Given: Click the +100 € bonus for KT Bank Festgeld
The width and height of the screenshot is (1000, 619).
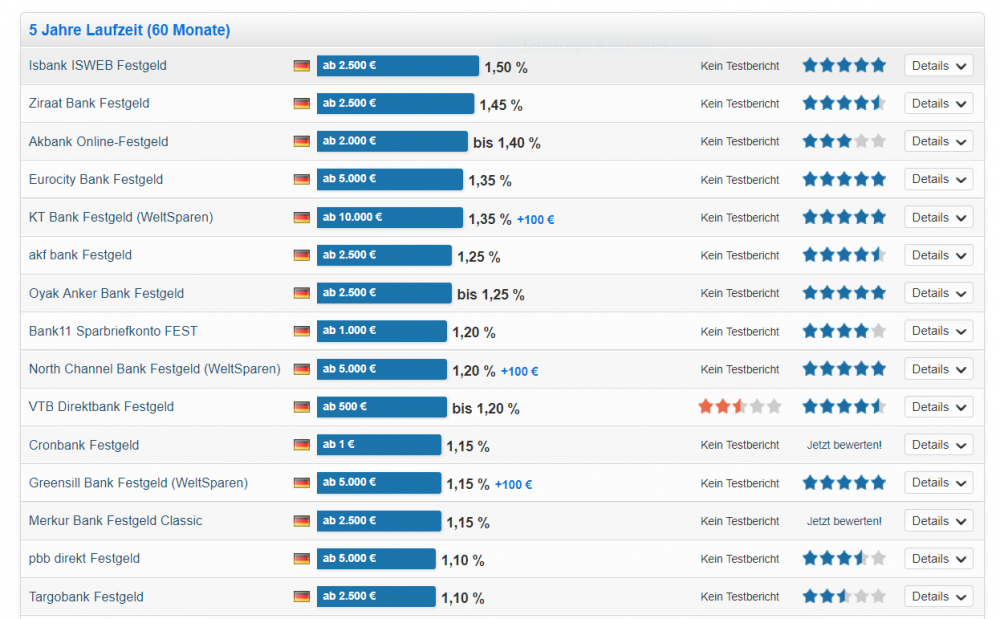Looking at the screenshot, I should (536, 219).
